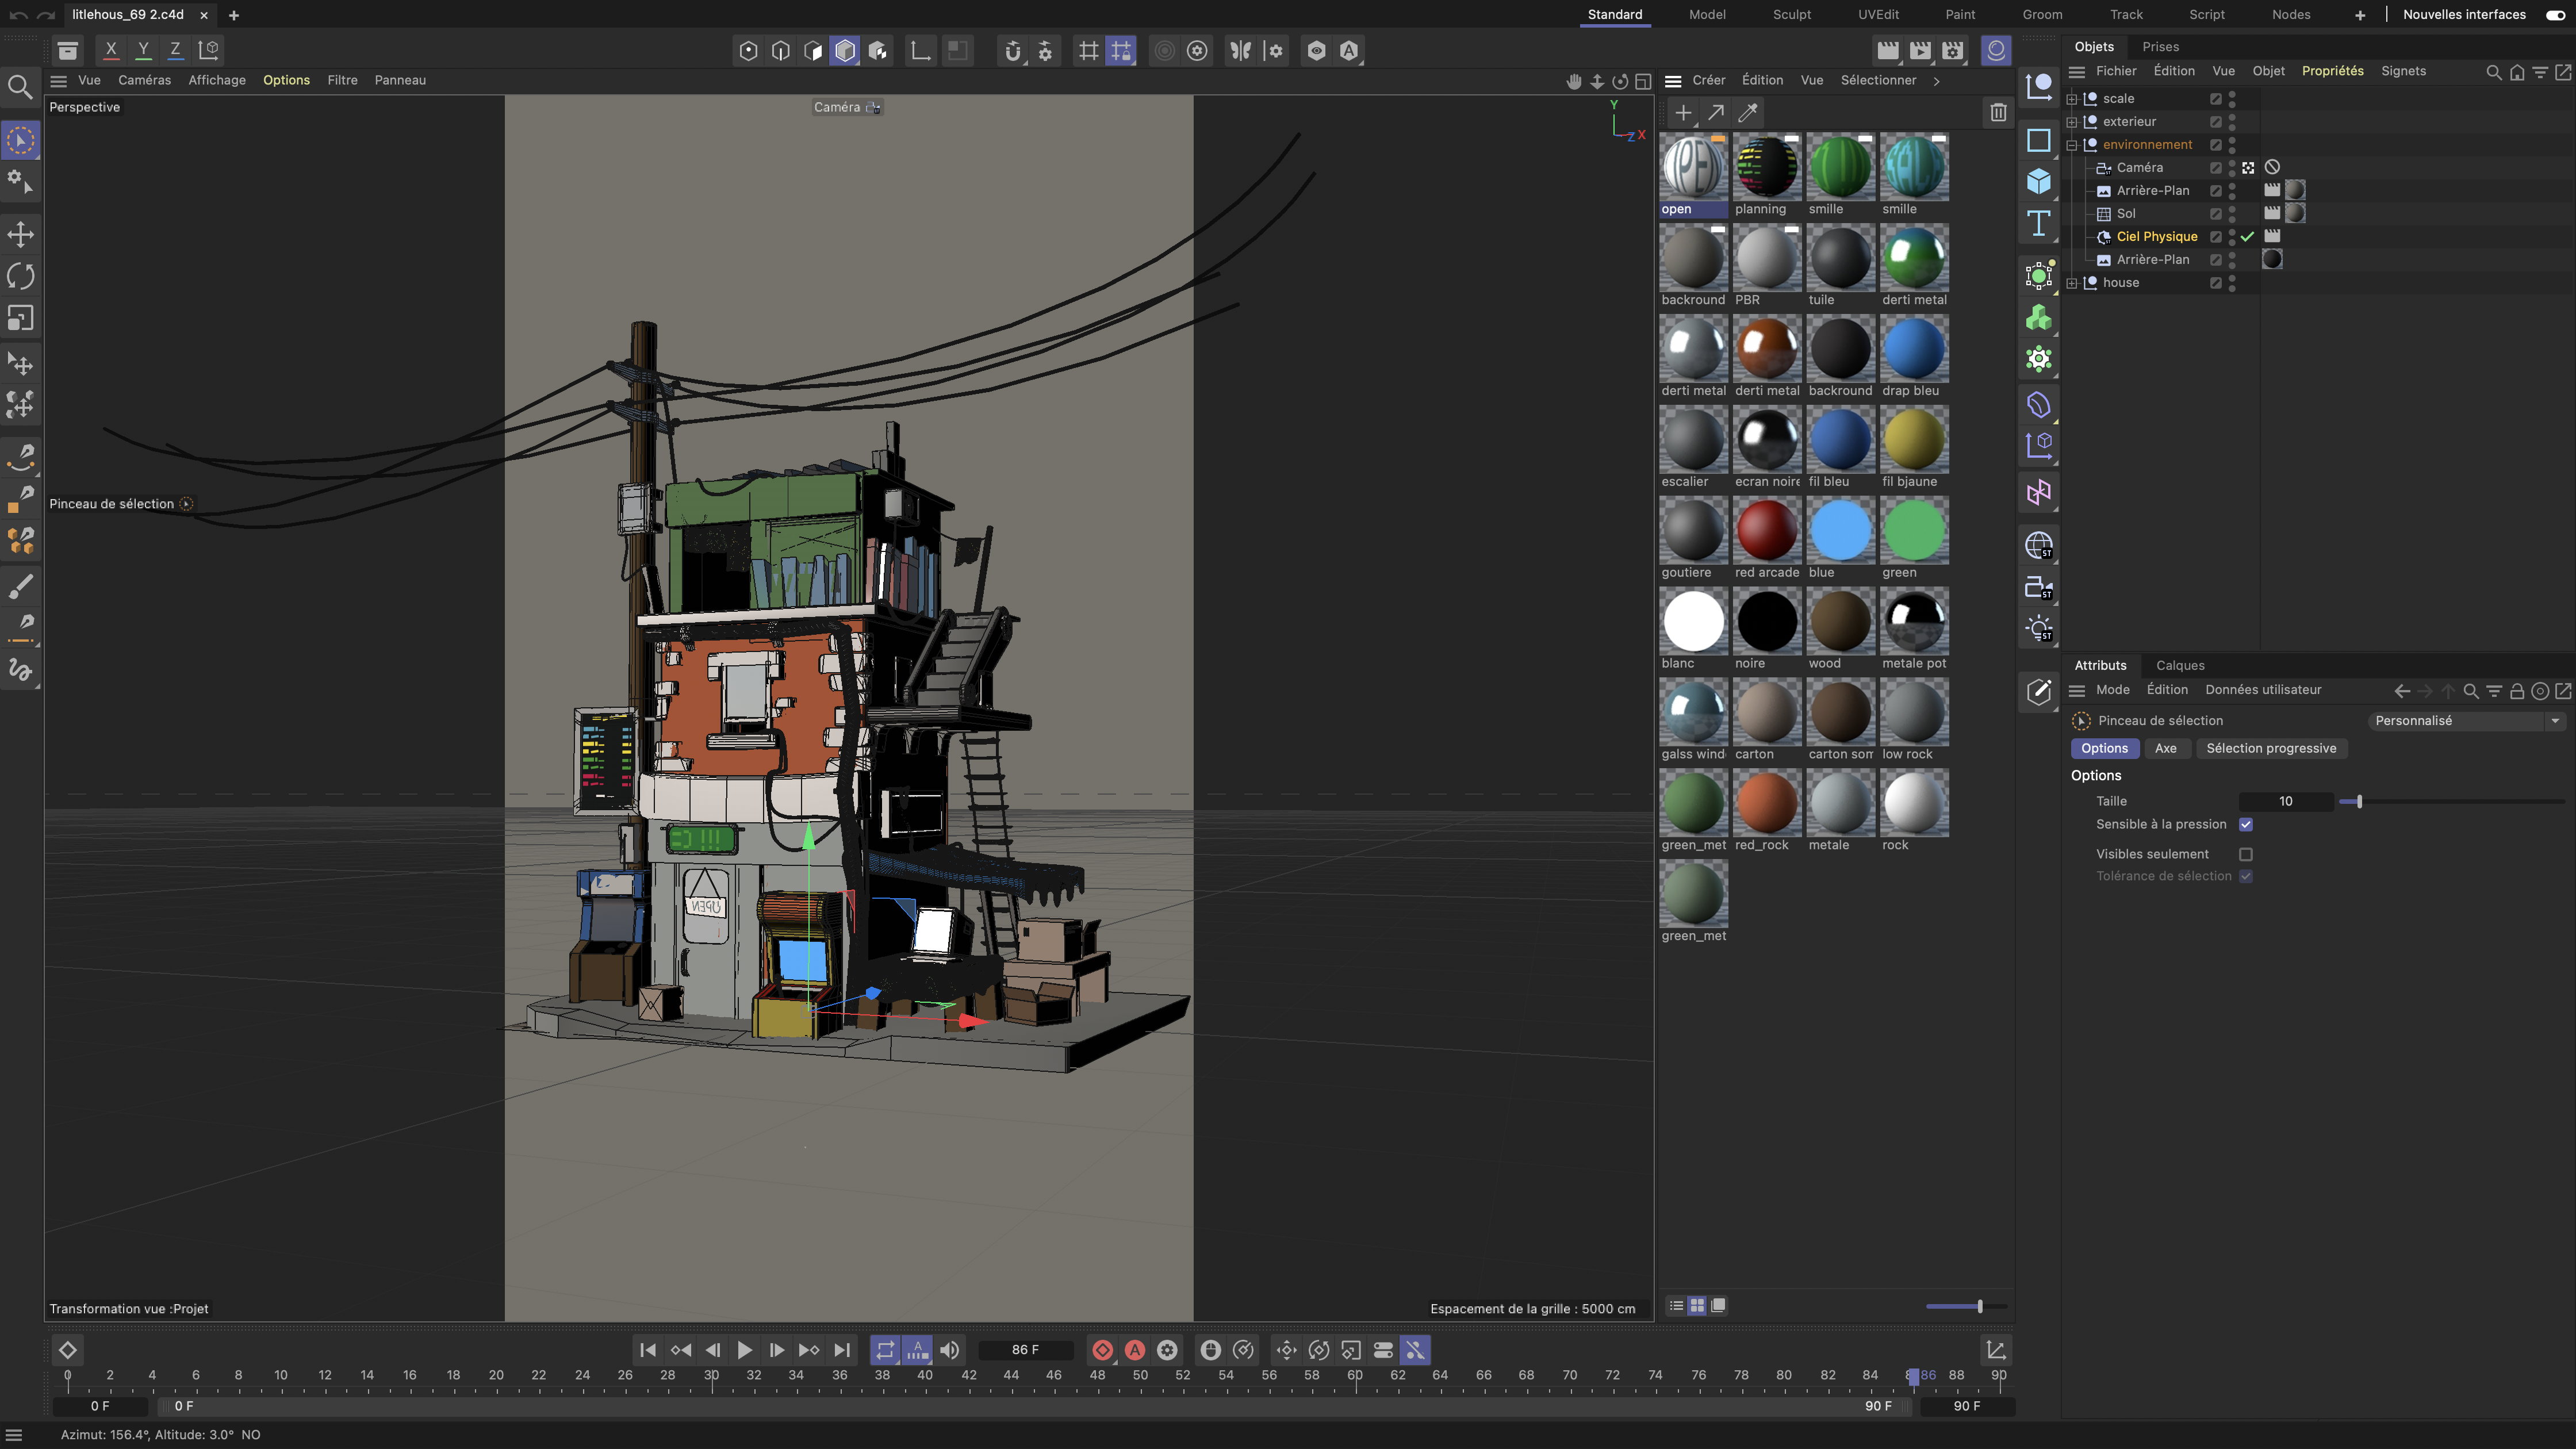Image resolution: width=2576 pixels, height=1449 pixels.
Task: Delete material with trash icon
Action: (x=1997, y=113)
